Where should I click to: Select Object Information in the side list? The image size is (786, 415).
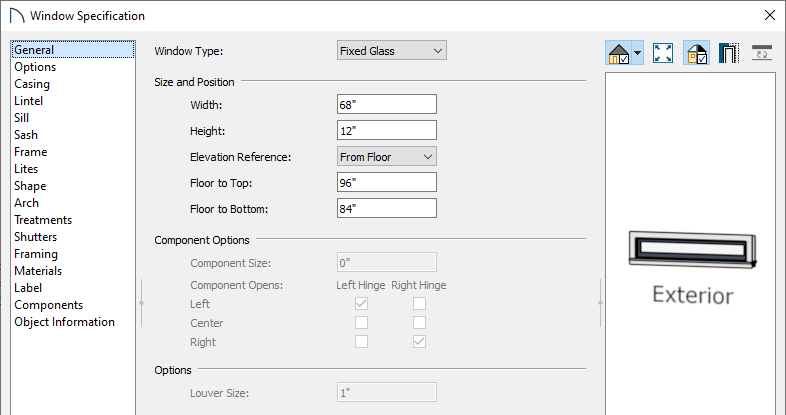point(65,322)
